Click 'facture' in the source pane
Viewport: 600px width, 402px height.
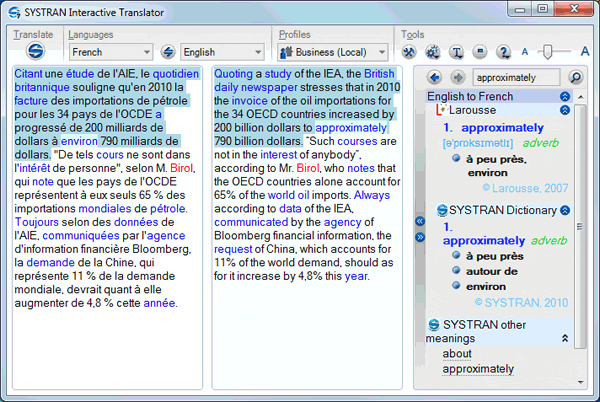(x=31, y=101)
